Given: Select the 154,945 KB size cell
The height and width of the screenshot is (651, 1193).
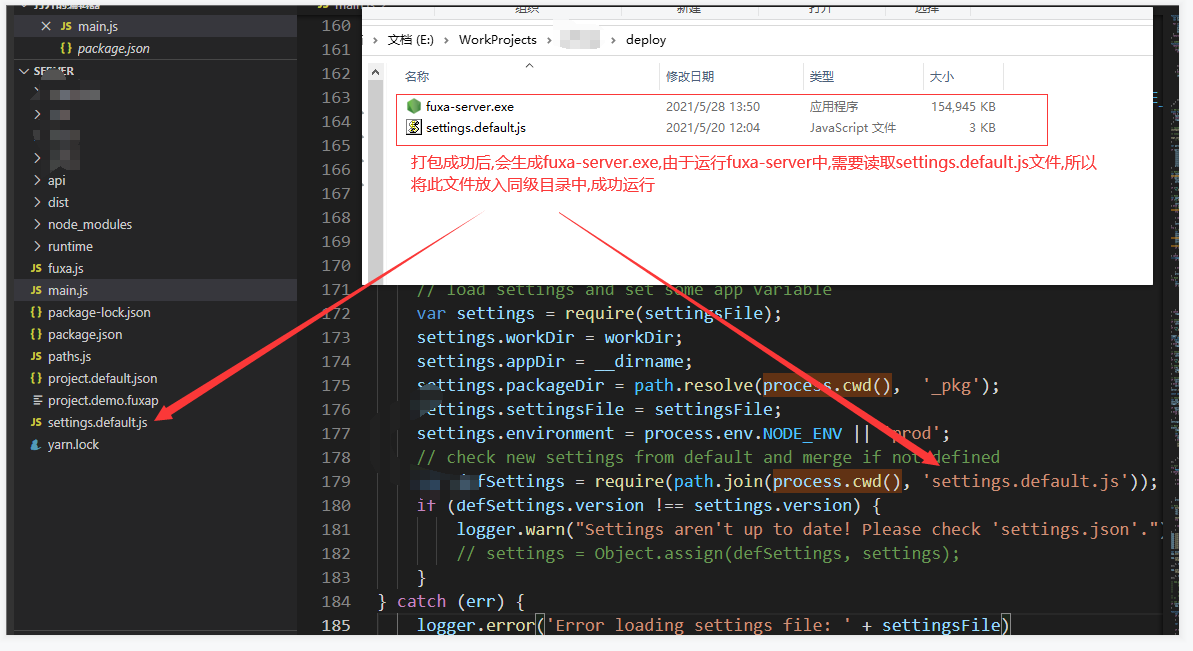Looking at the screenshot, I should [x=963, y=106].
